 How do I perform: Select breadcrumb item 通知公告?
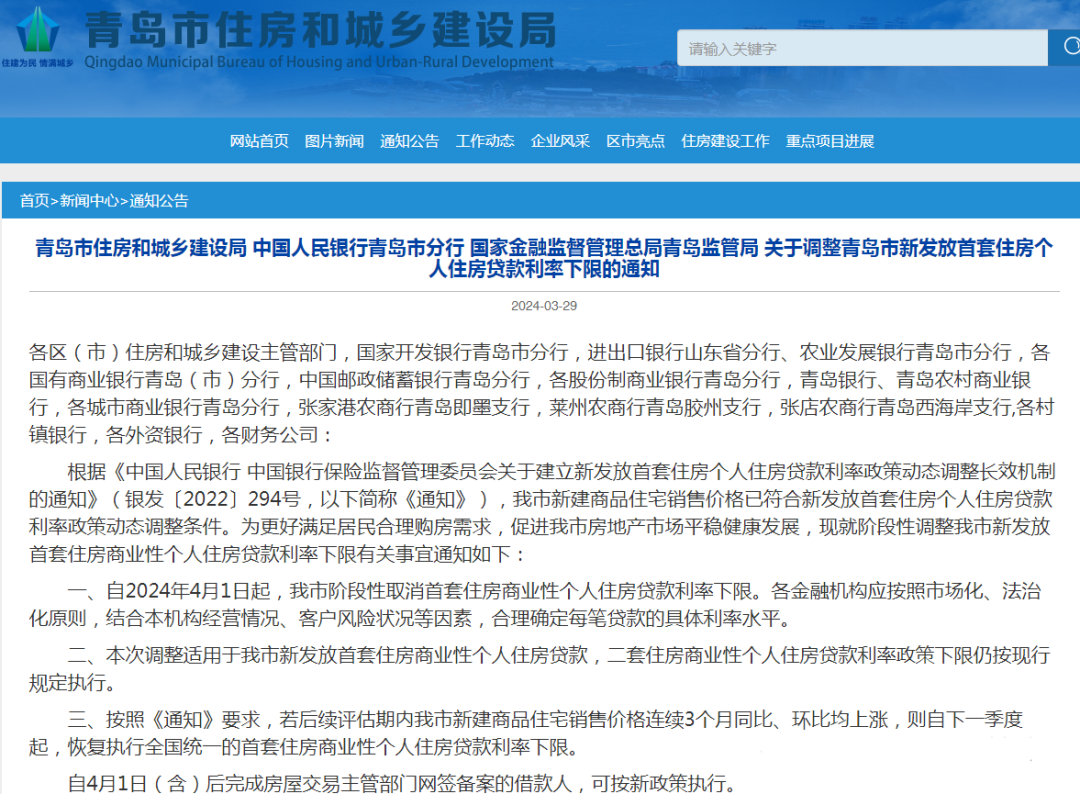click(159, 200)
